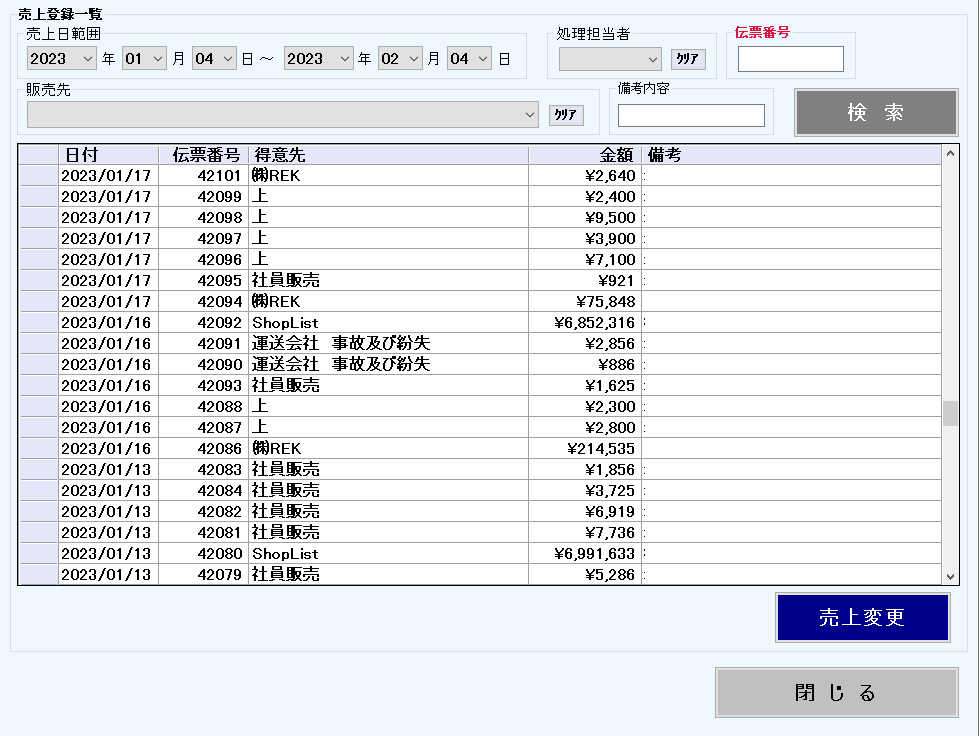Viewport: 979px width, 736px height.
Task: Click amount ¥7,736
Action: coord(610,532)
